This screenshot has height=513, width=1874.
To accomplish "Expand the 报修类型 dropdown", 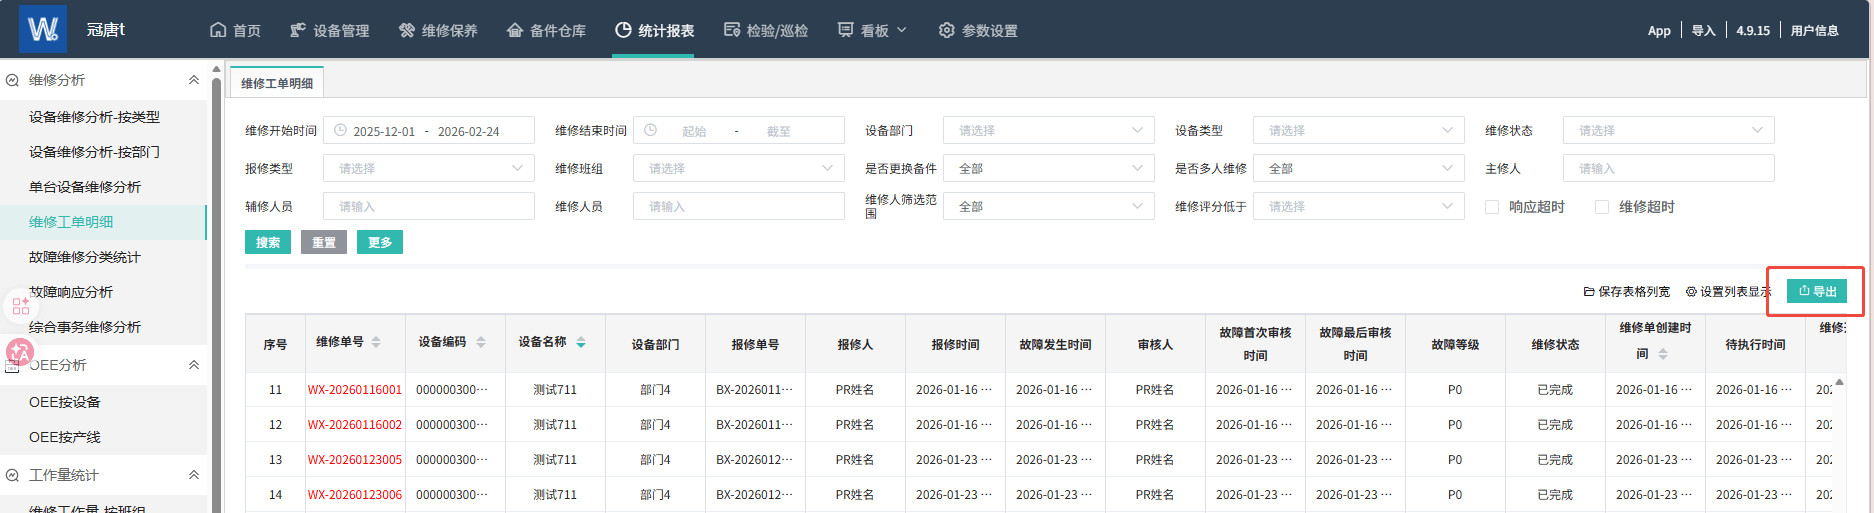I will (x=428, y=169).
